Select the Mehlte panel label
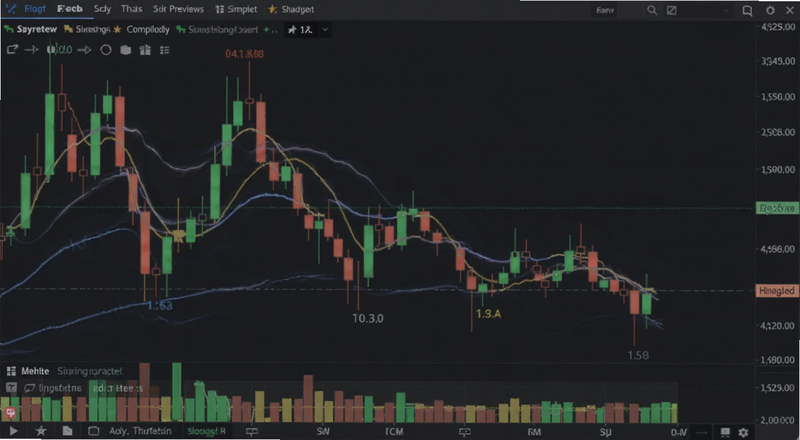Screen dimensions: 800x440 pyautogui.click(x=35, y=371)
